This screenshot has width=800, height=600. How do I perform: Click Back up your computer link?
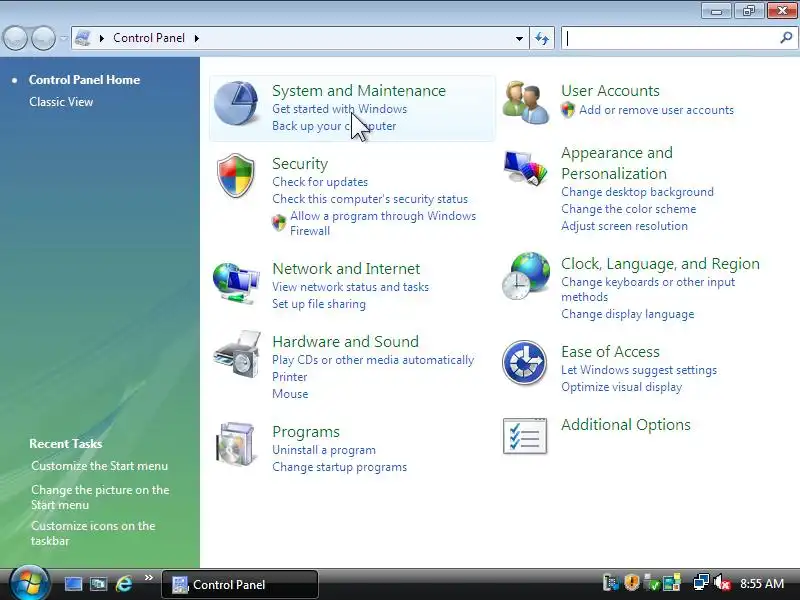coord(334,126)
